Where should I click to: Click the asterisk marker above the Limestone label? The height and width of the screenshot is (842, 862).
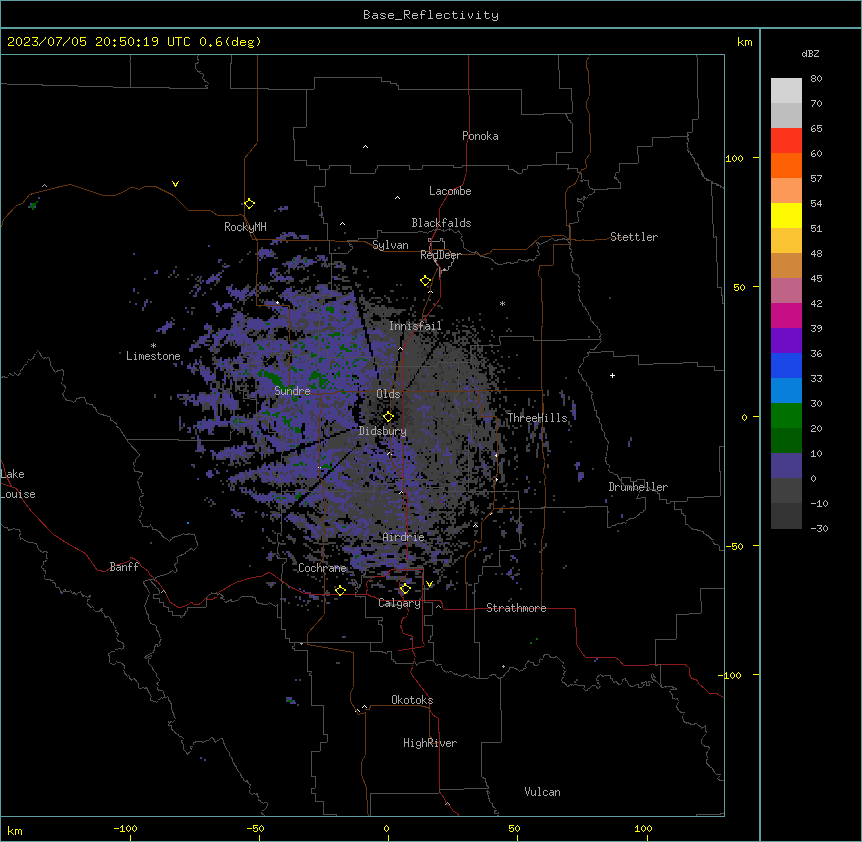point(153,346)
